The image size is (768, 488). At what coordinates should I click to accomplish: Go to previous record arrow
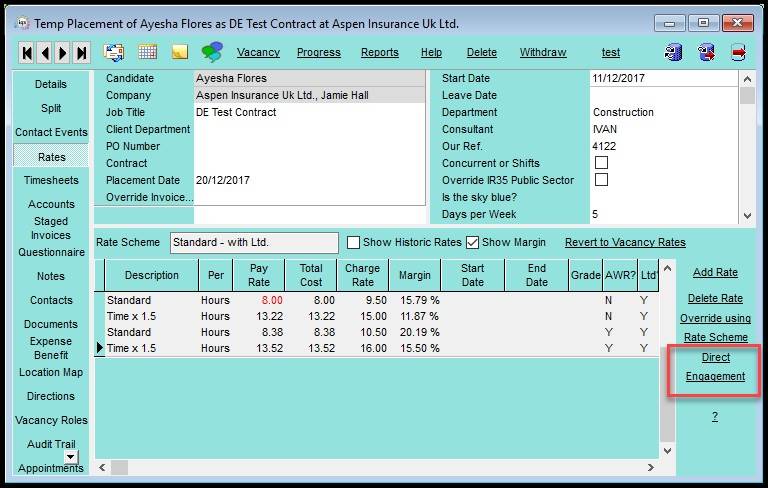[x=45, y=52]
